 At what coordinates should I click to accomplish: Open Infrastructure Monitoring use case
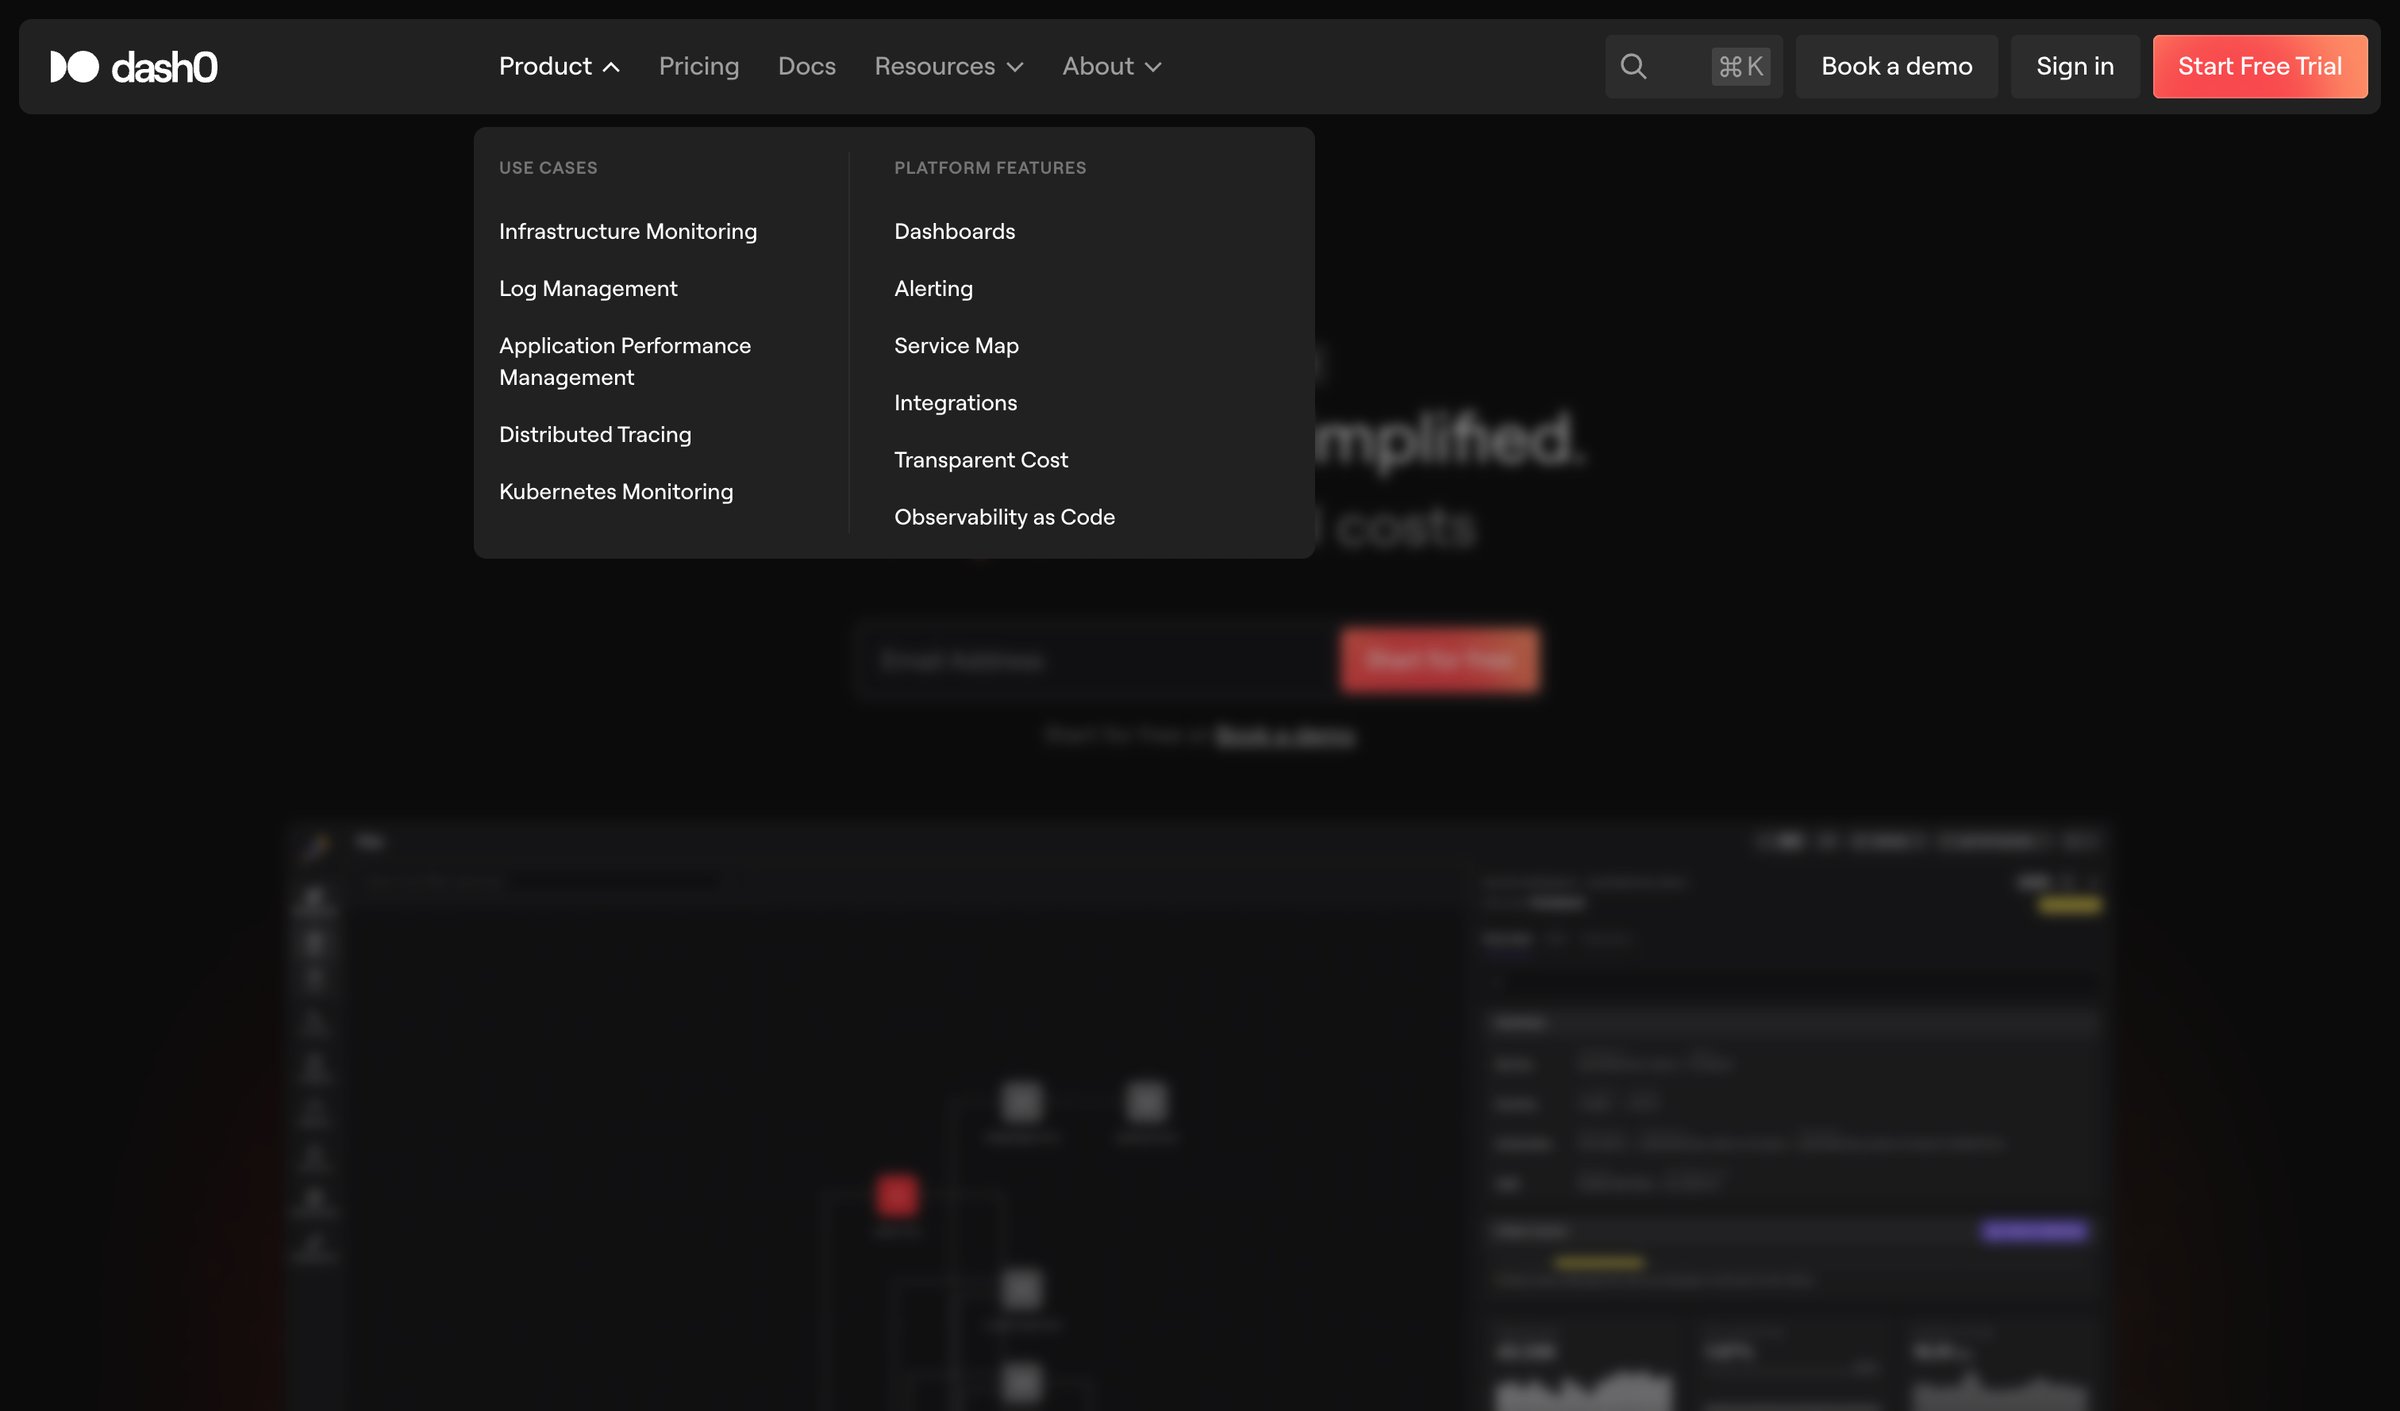point(628,231)
